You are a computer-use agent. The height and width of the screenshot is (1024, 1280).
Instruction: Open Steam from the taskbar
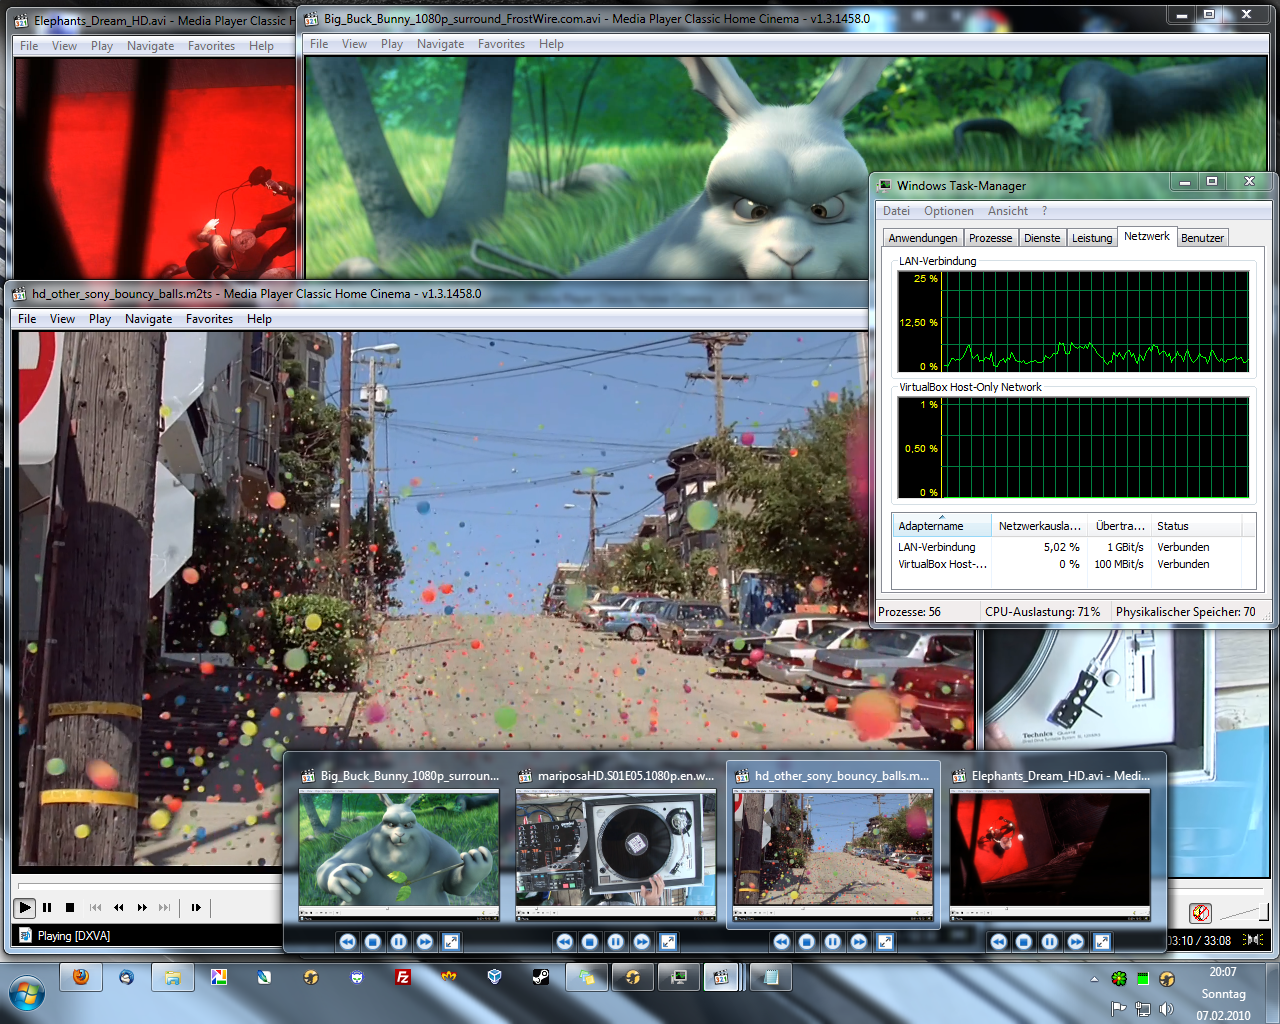(540, 977)
